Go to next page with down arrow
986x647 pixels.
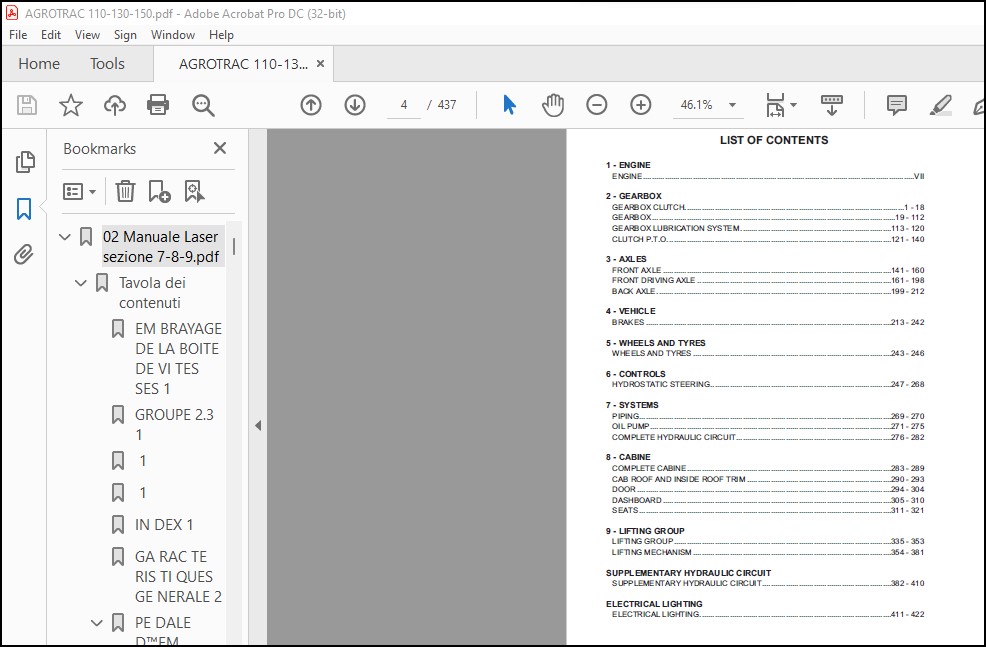[355, 105]
